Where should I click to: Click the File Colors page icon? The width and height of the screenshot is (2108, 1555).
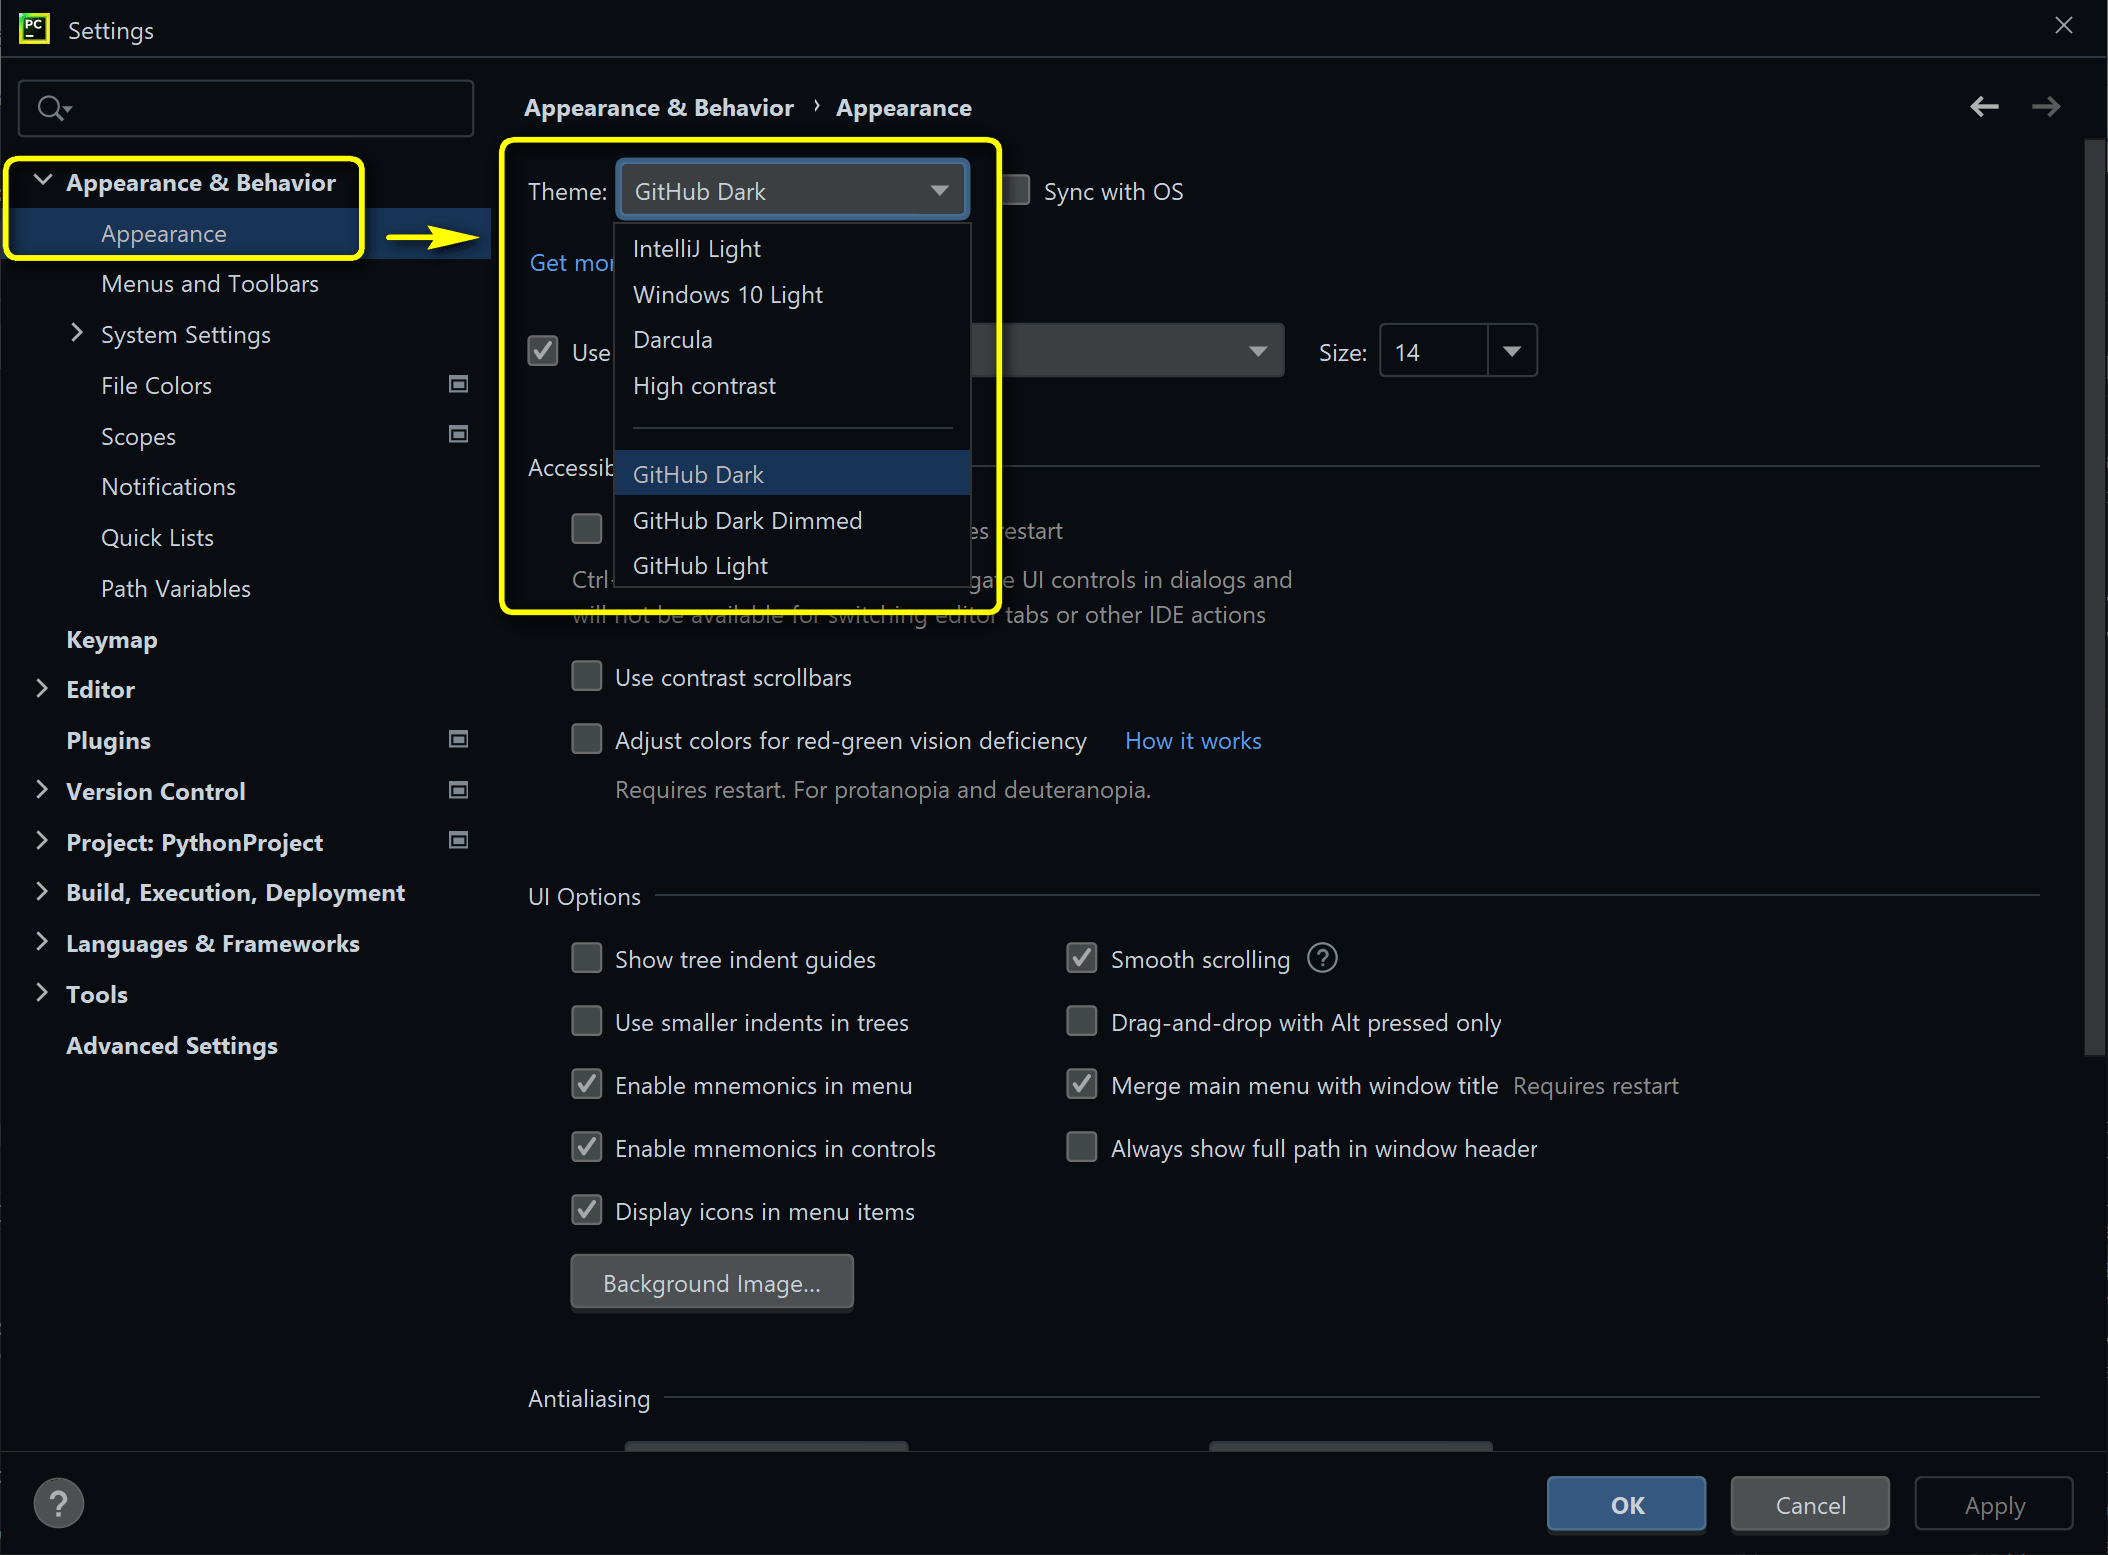pyautogui.click(x=458, y=383)
